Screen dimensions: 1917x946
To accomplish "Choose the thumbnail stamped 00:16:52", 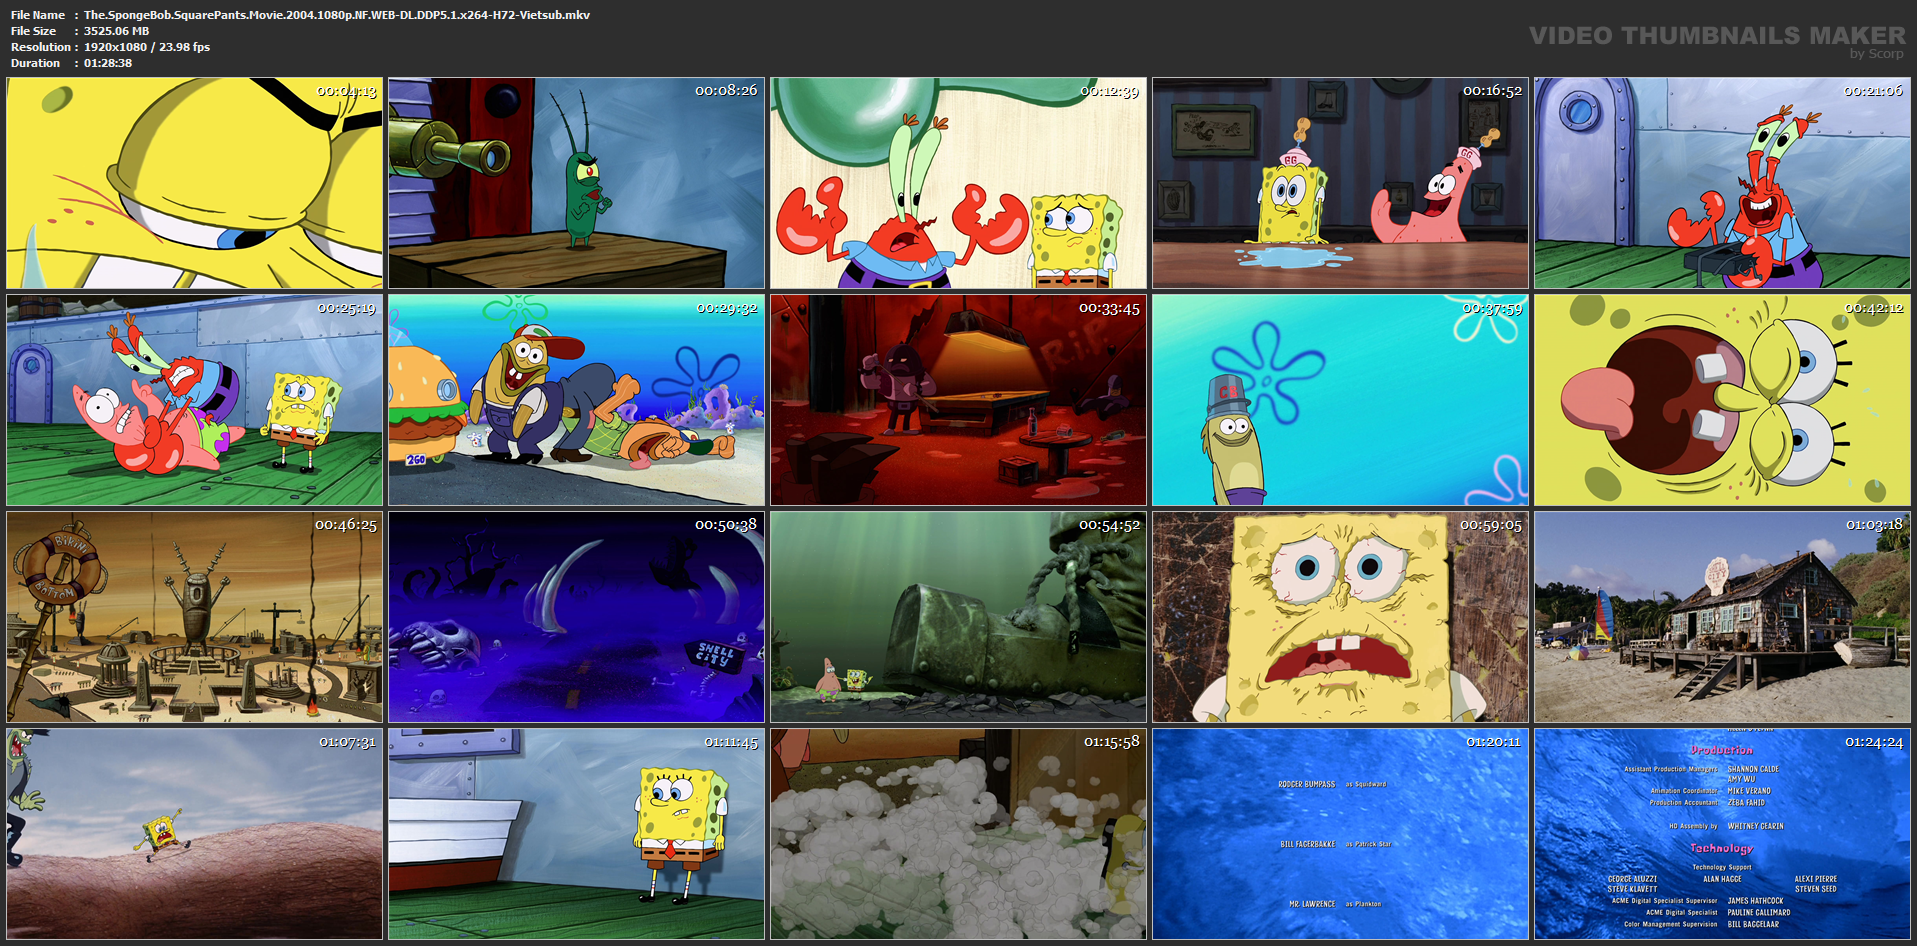I will 1341,183.
